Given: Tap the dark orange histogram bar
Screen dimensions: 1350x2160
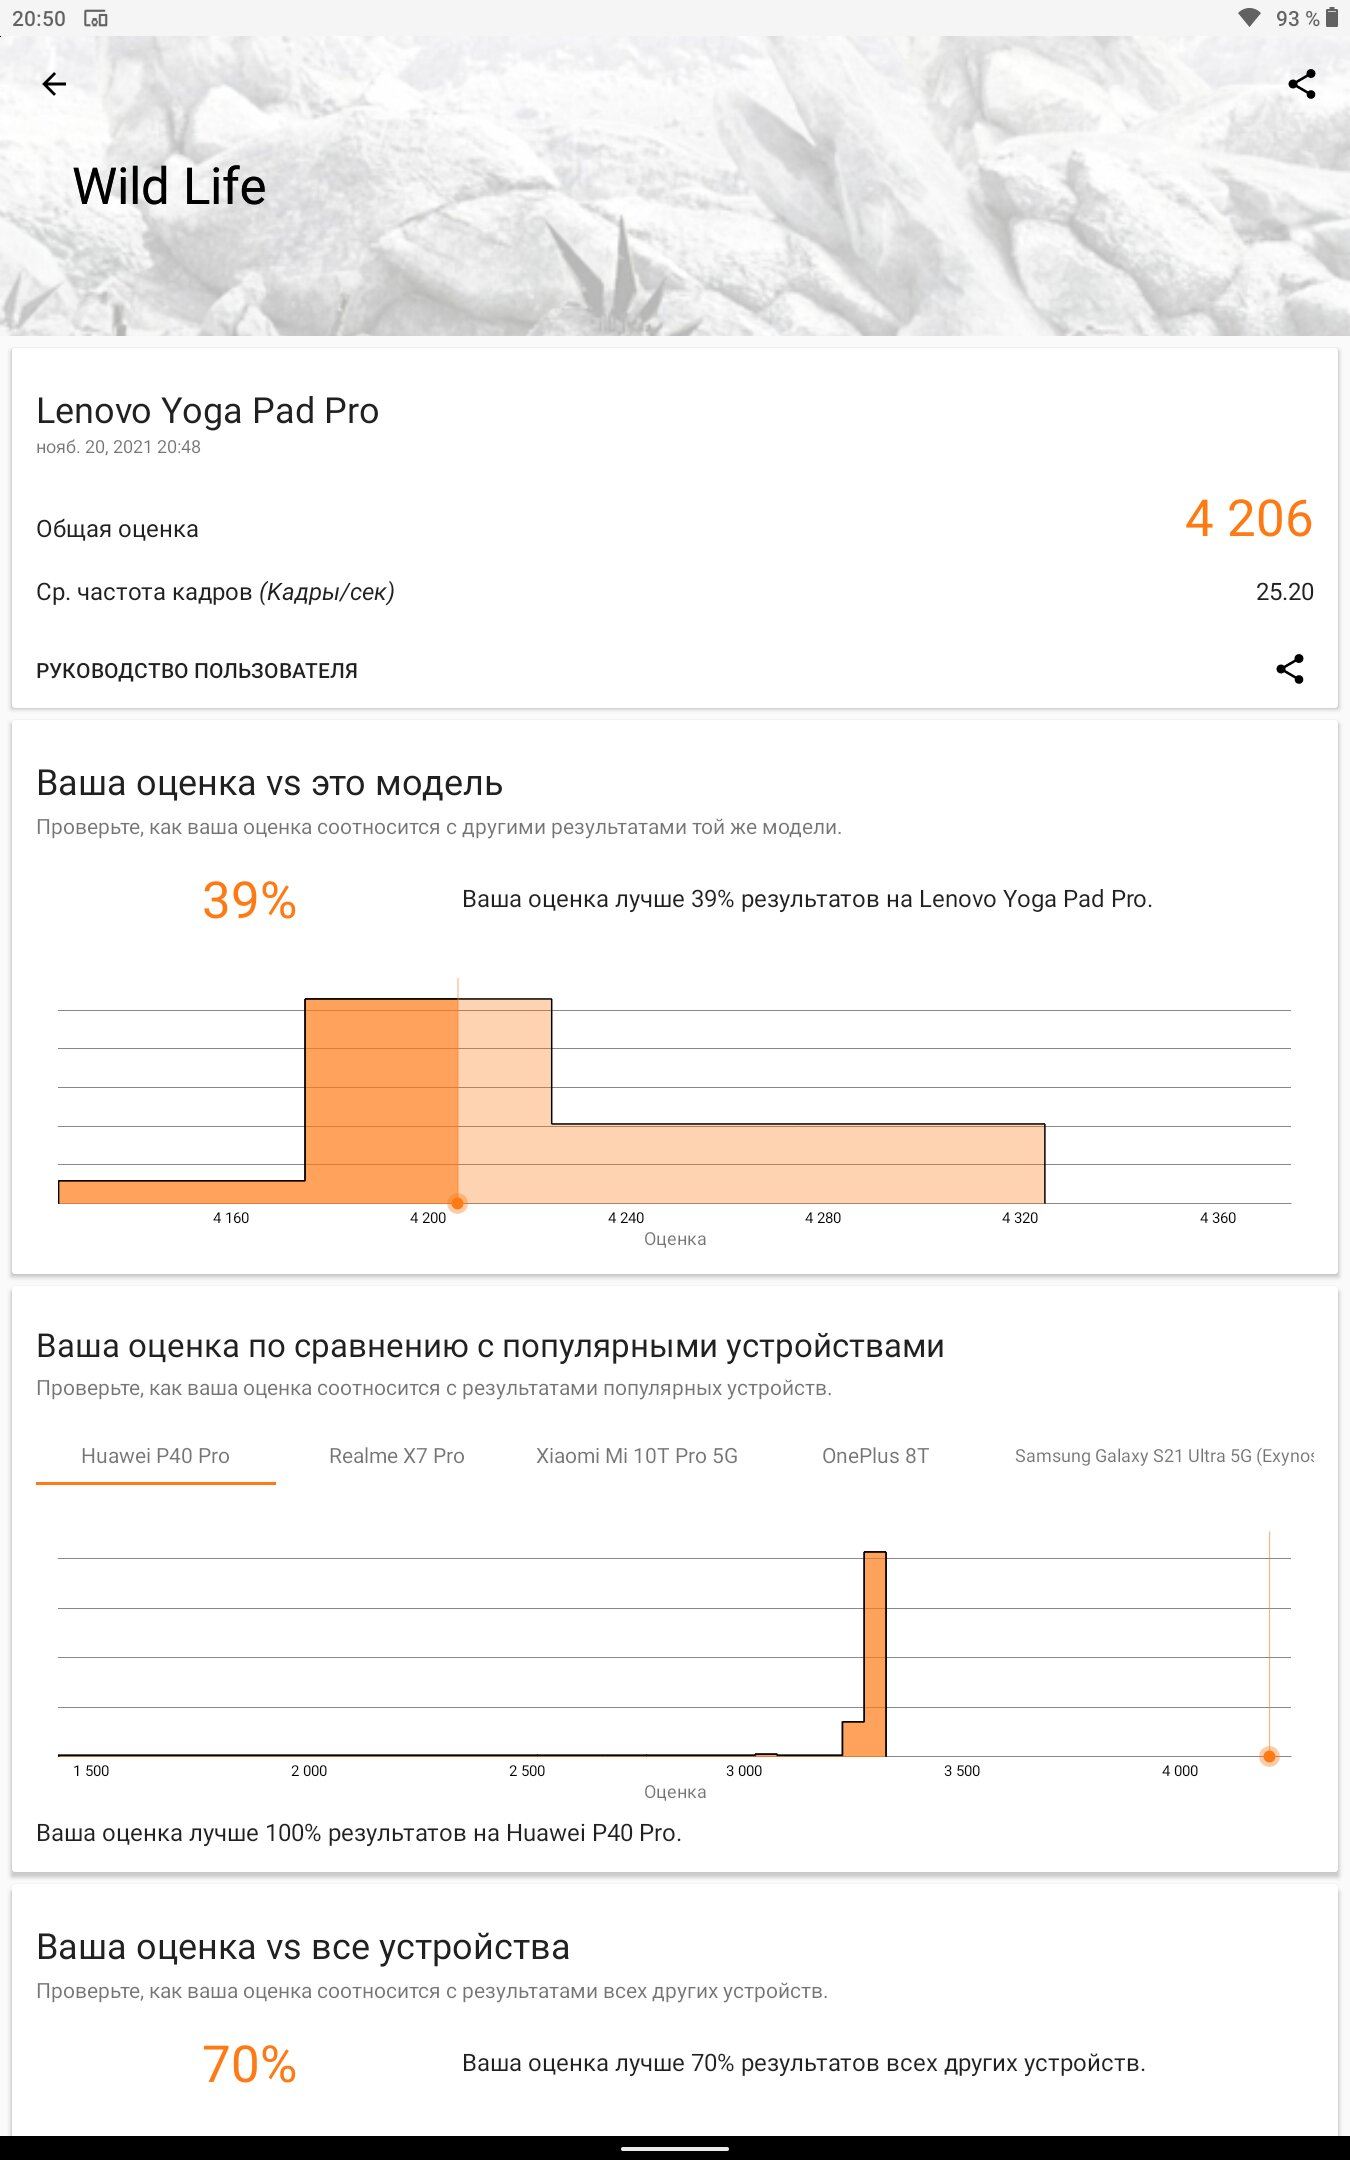Looking at the screenshot, I should [381, 1100].
